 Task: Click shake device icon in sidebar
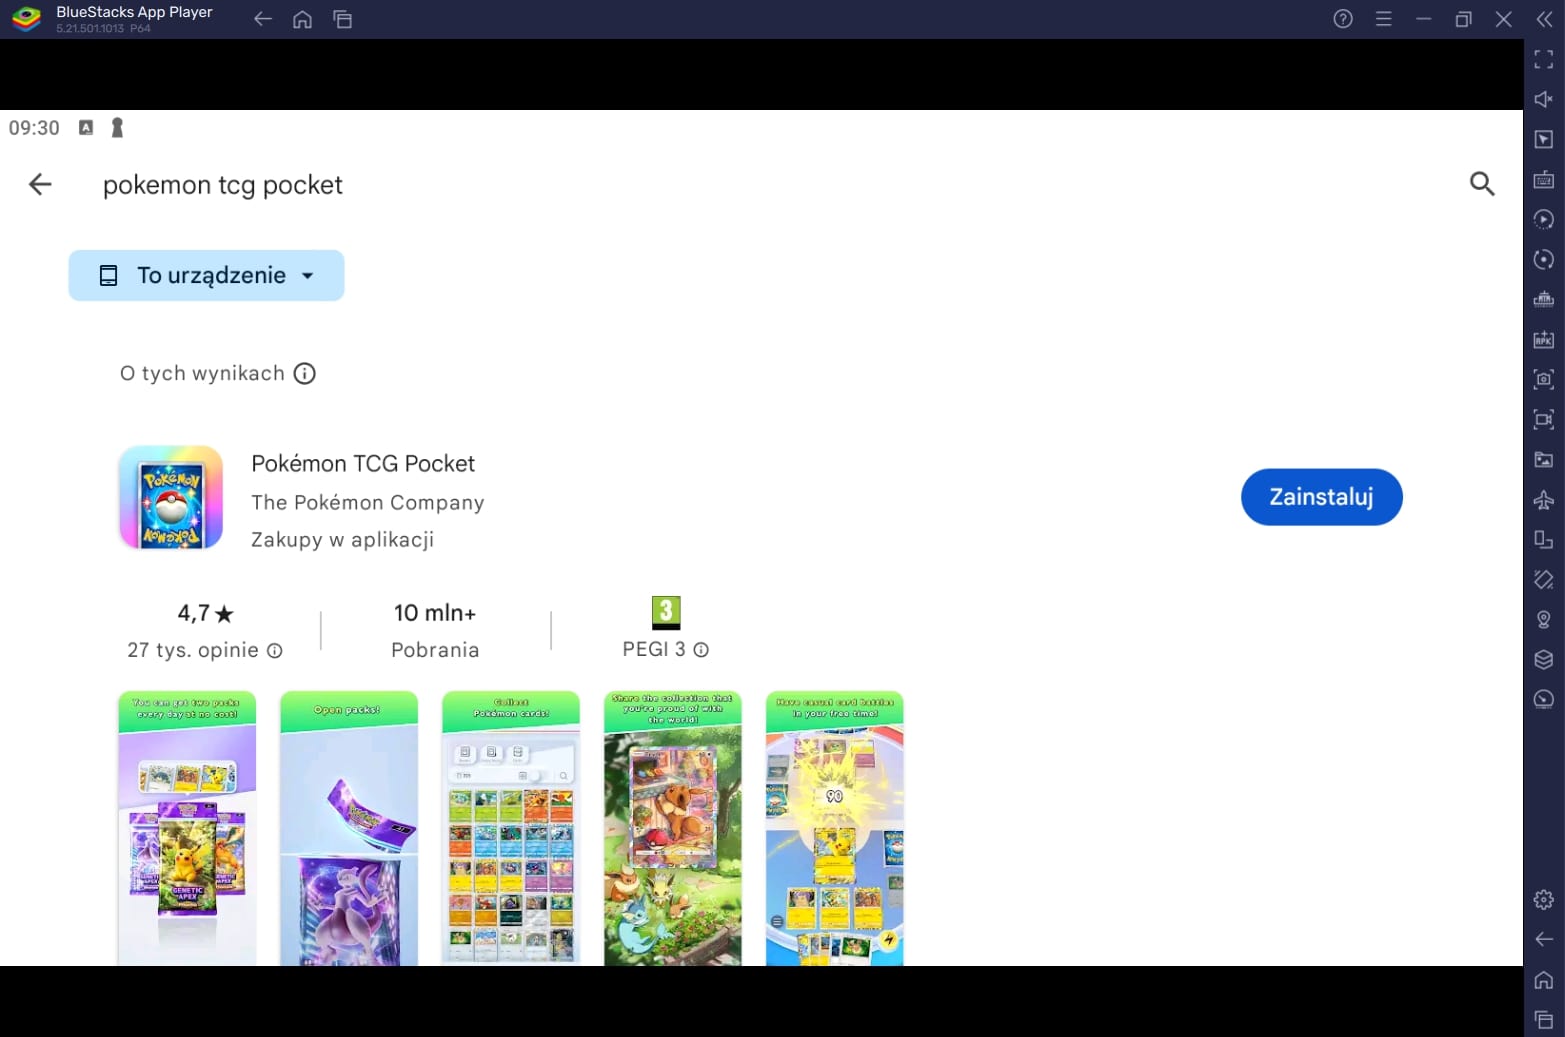coord(1544,580)
